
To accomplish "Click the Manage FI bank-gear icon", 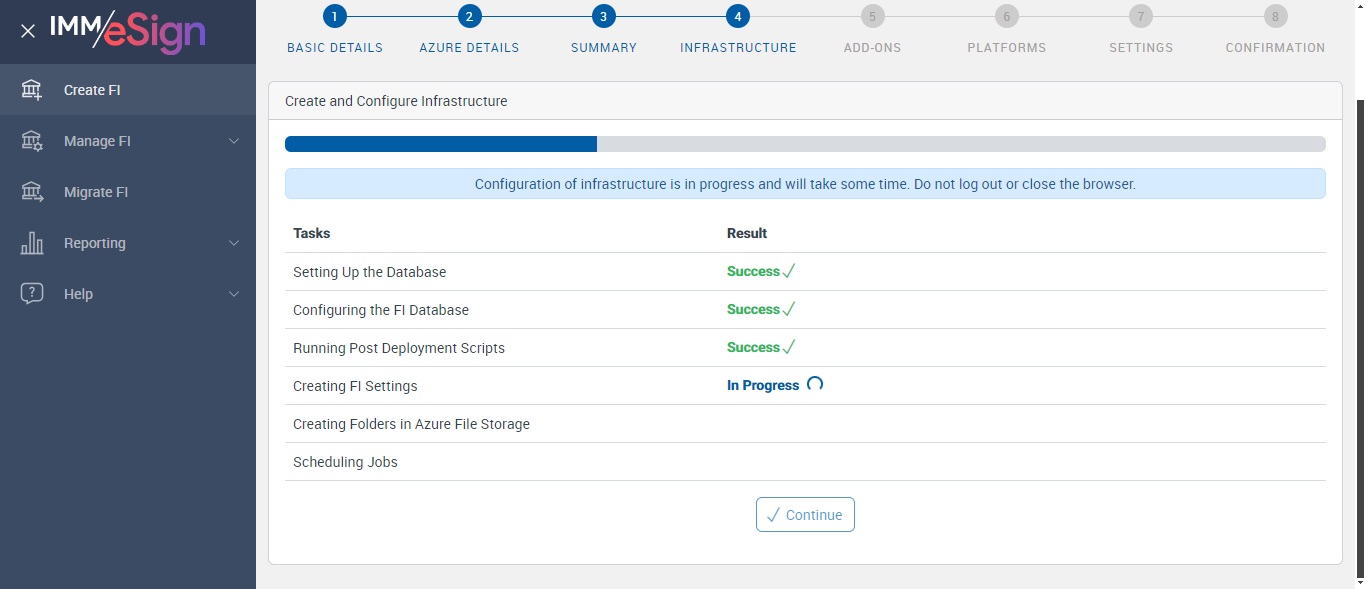I will click(32, 141).
